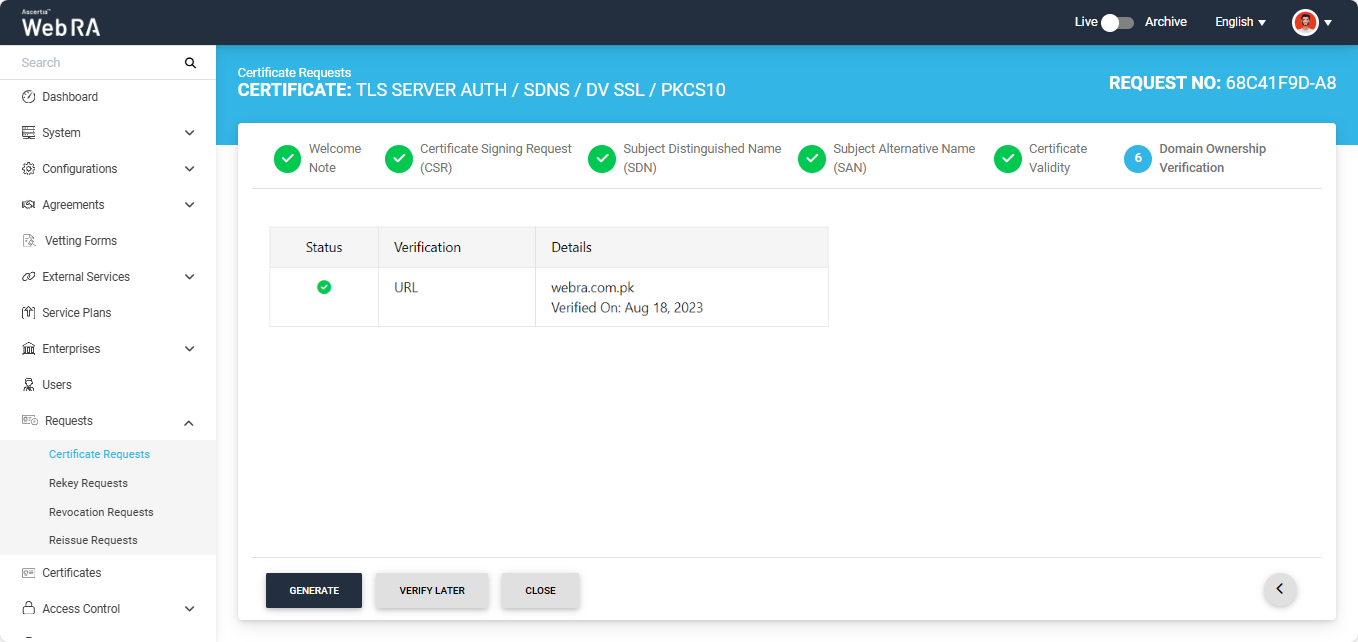Open Rekey Requests submenu item
This screenshot has width=1358, height=642.
pyautogui.click(x=88, y=483)
